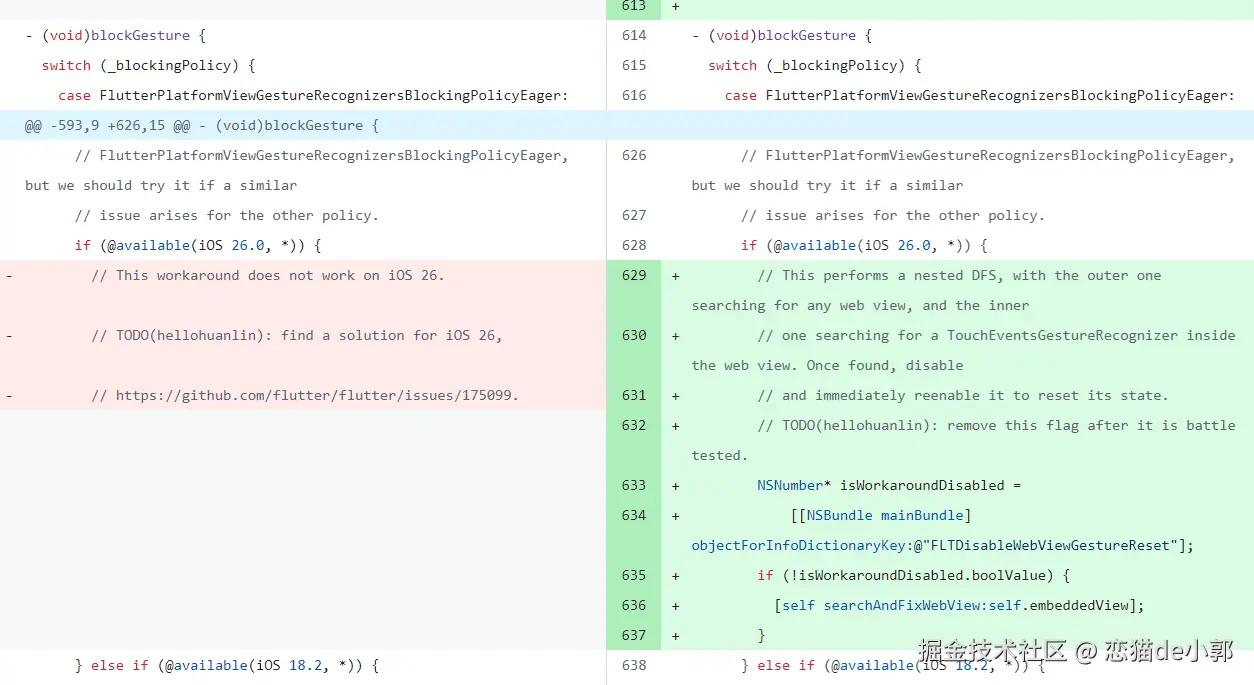This screenshot has height=685, width=1254.
Task: Click removed line 'find a solution for iOS 26'
Action: point(296,335)
